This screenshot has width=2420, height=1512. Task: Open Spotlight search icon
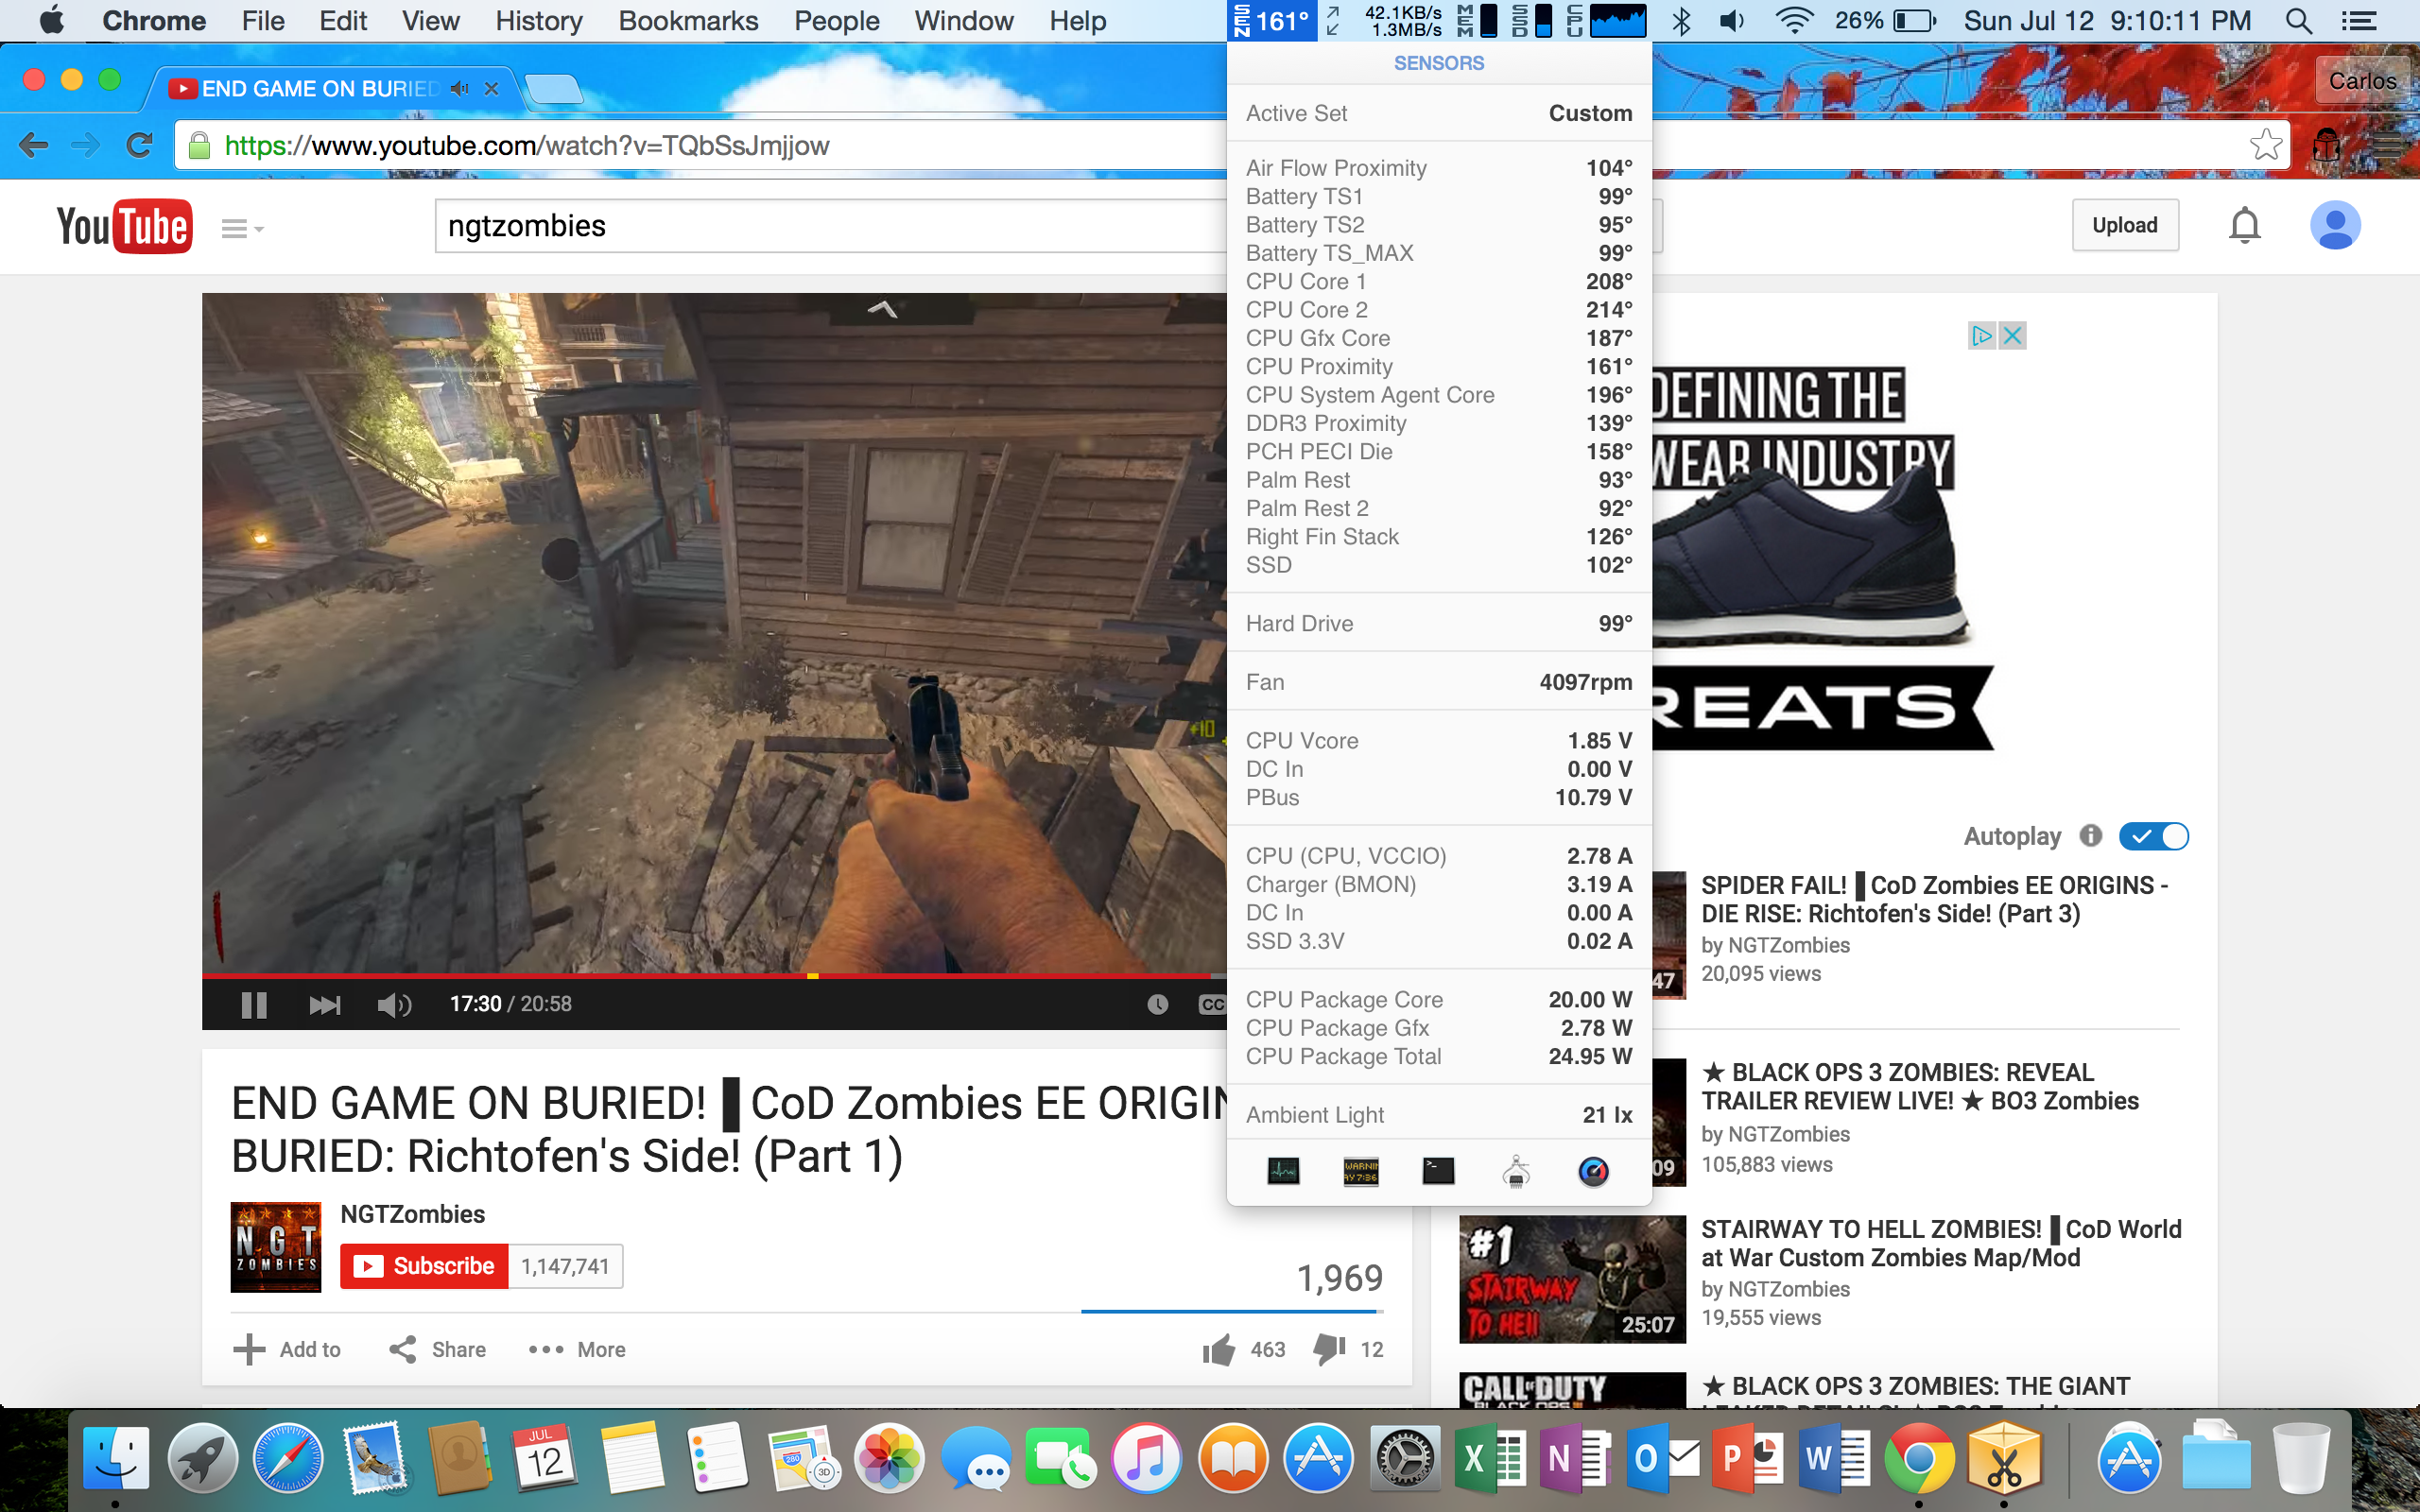tap(2299, 21)
